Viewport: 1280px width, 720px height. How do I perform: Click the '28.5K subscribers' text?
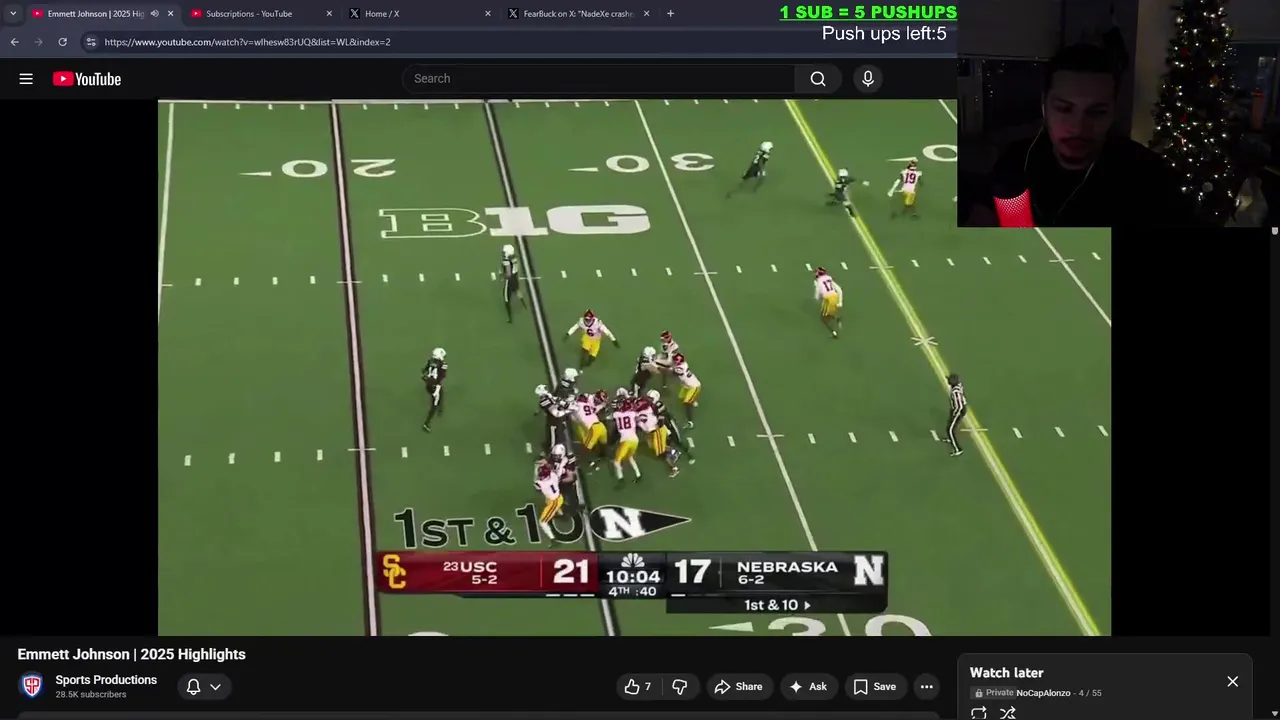coord(91,695)
